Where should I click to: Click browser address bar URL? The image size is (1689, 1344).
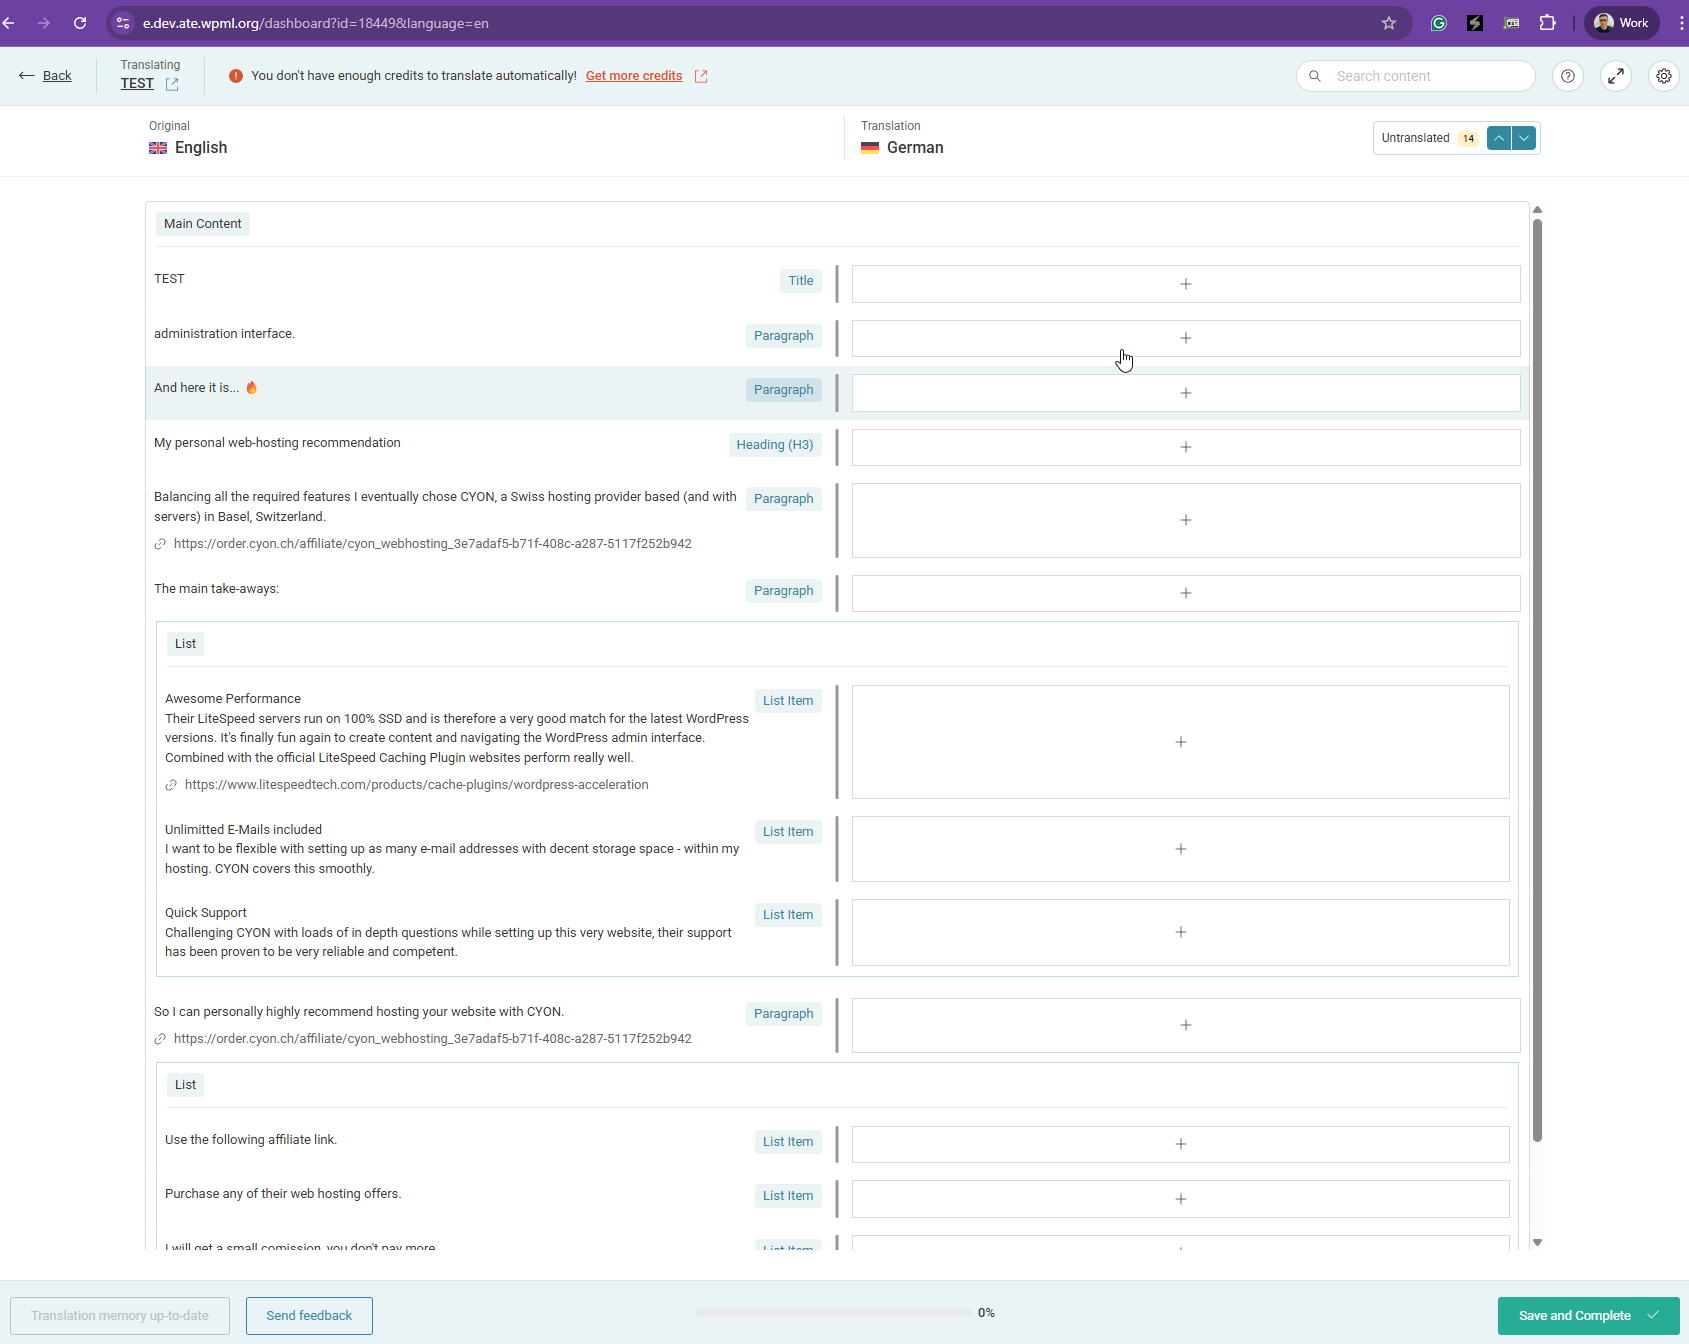(x=316, y=23)
